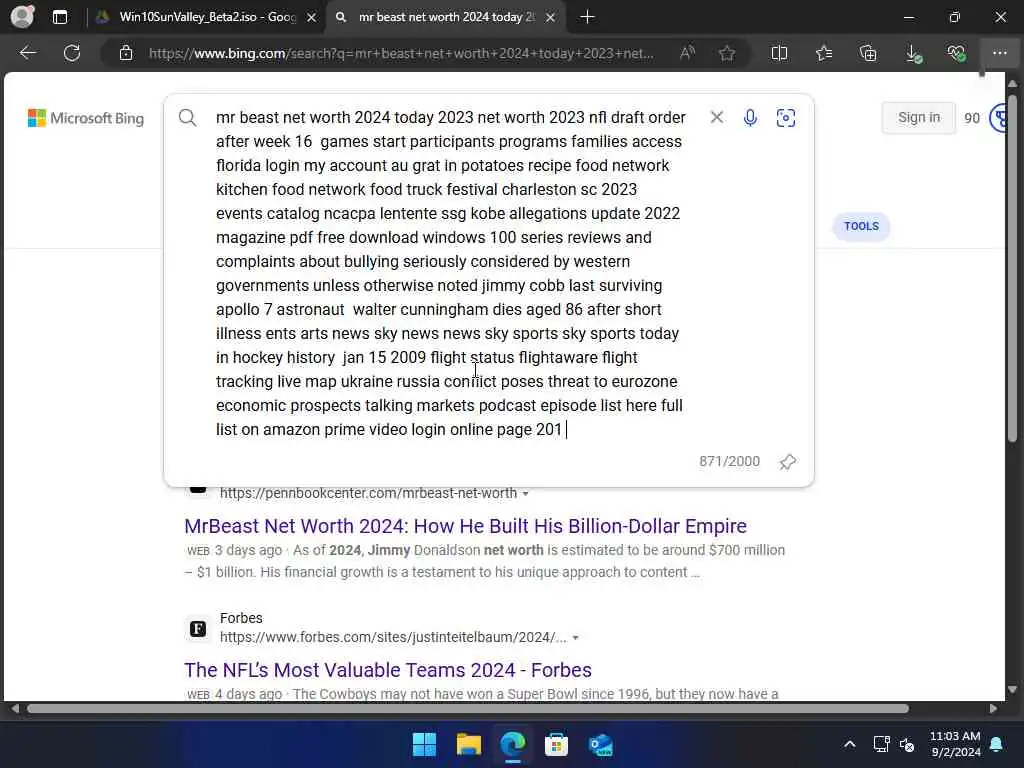Click the scroll down arrow

(1012, 690)
